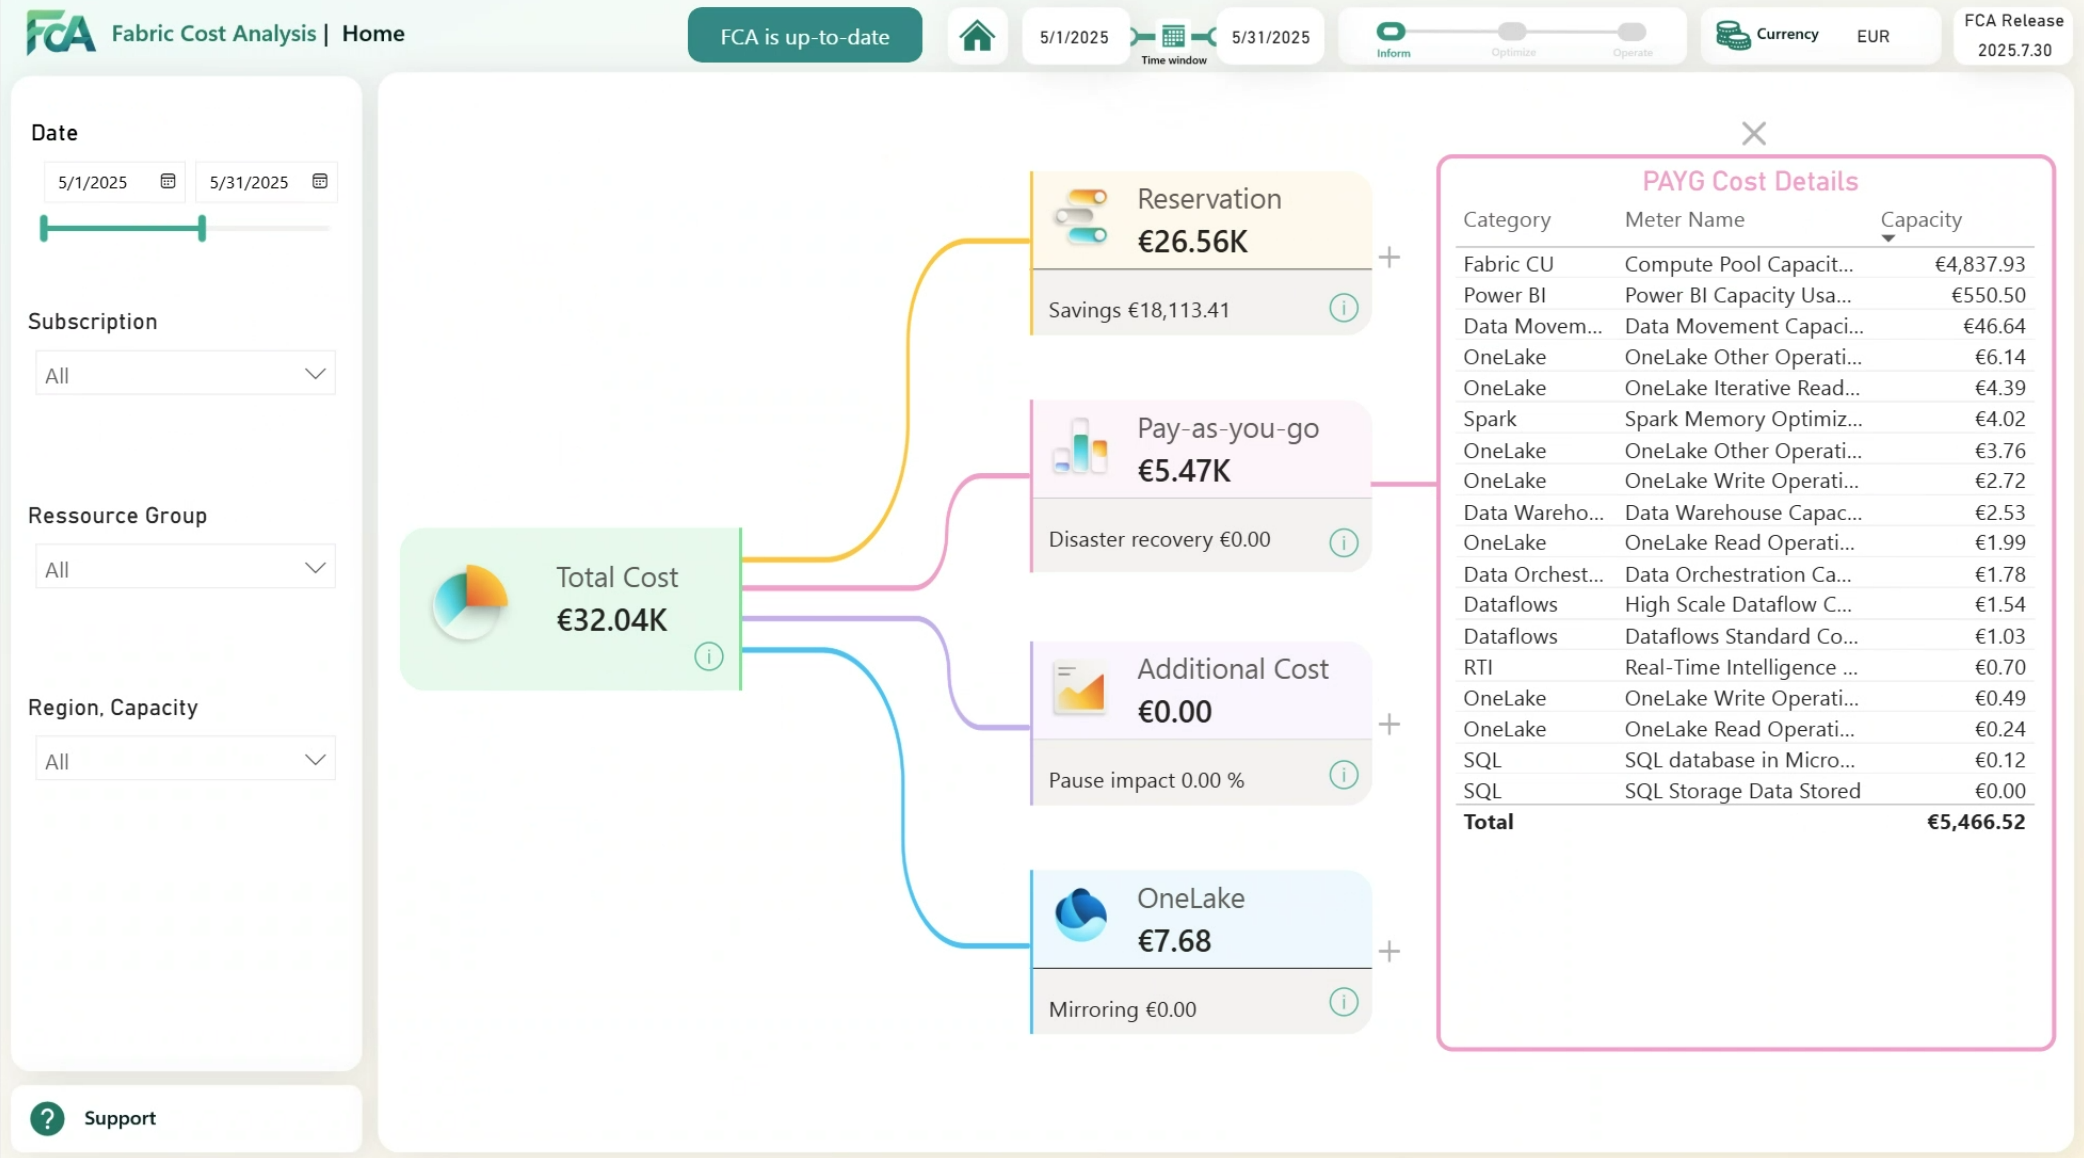The image size is (2084, 1158).
Task: Open the Subscription dropdown
Action: 185,374
